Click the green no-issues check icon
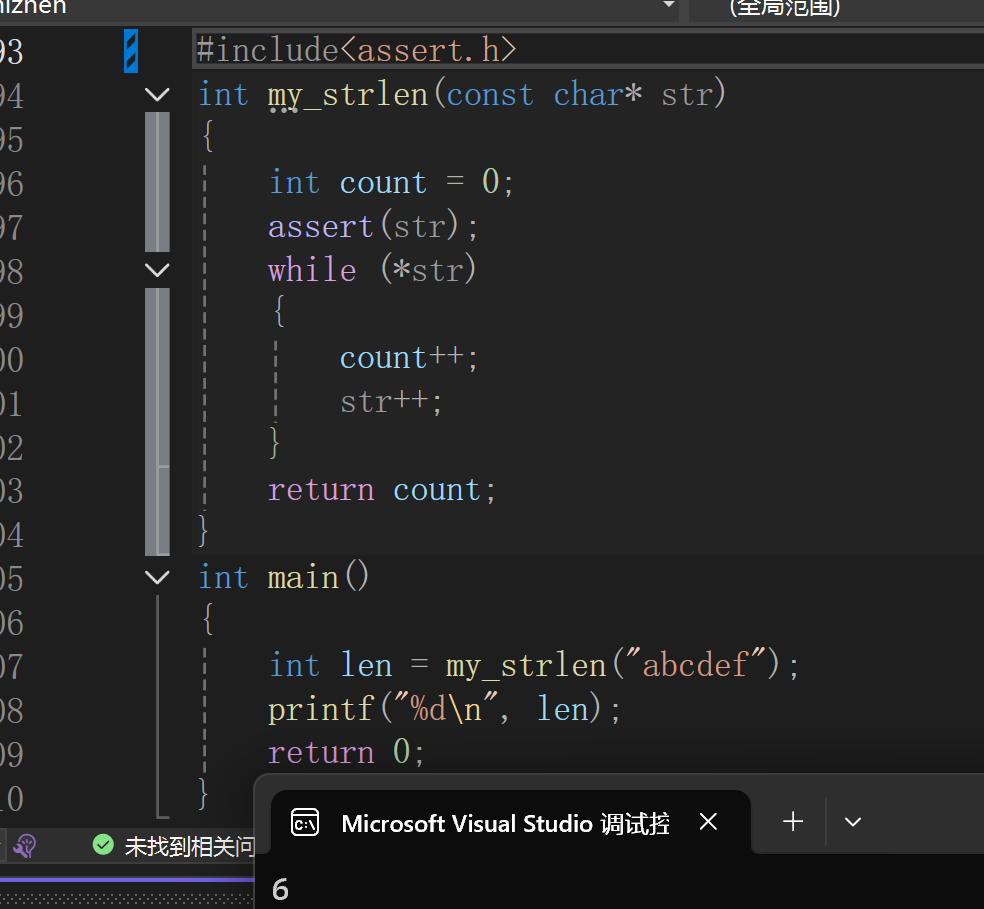Viewport: 984px width, 909px height. pos(104,845)
